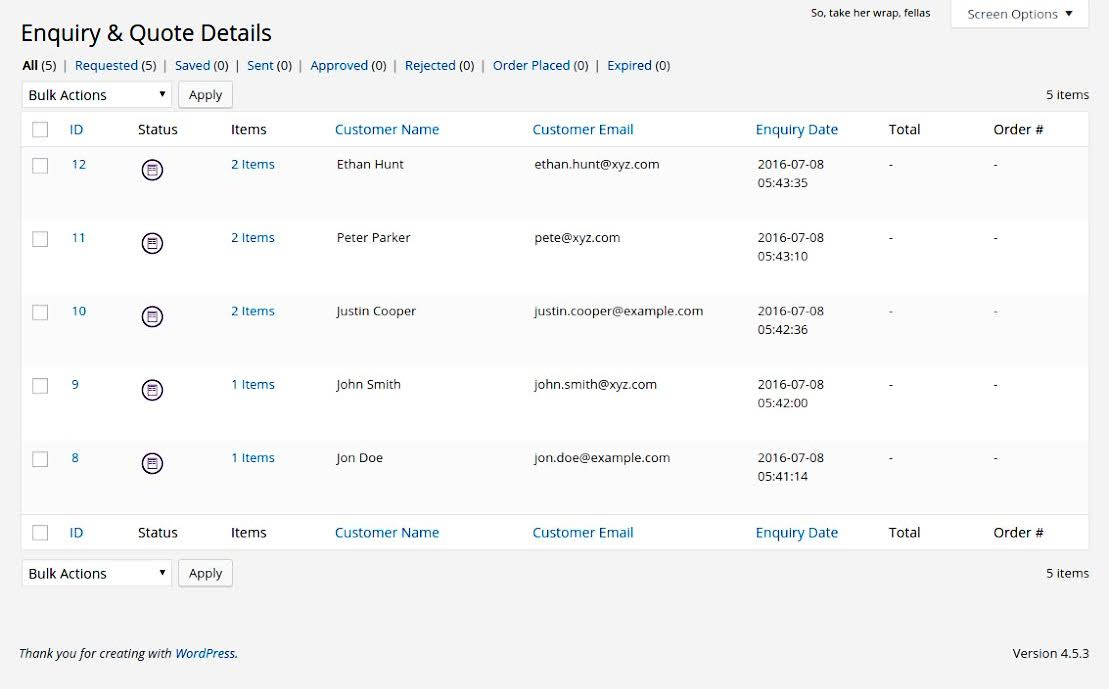The height and width of the screenshot is (689, 1109).
Task: Show Order Placed enquiries filter
Action: point(540,65)
